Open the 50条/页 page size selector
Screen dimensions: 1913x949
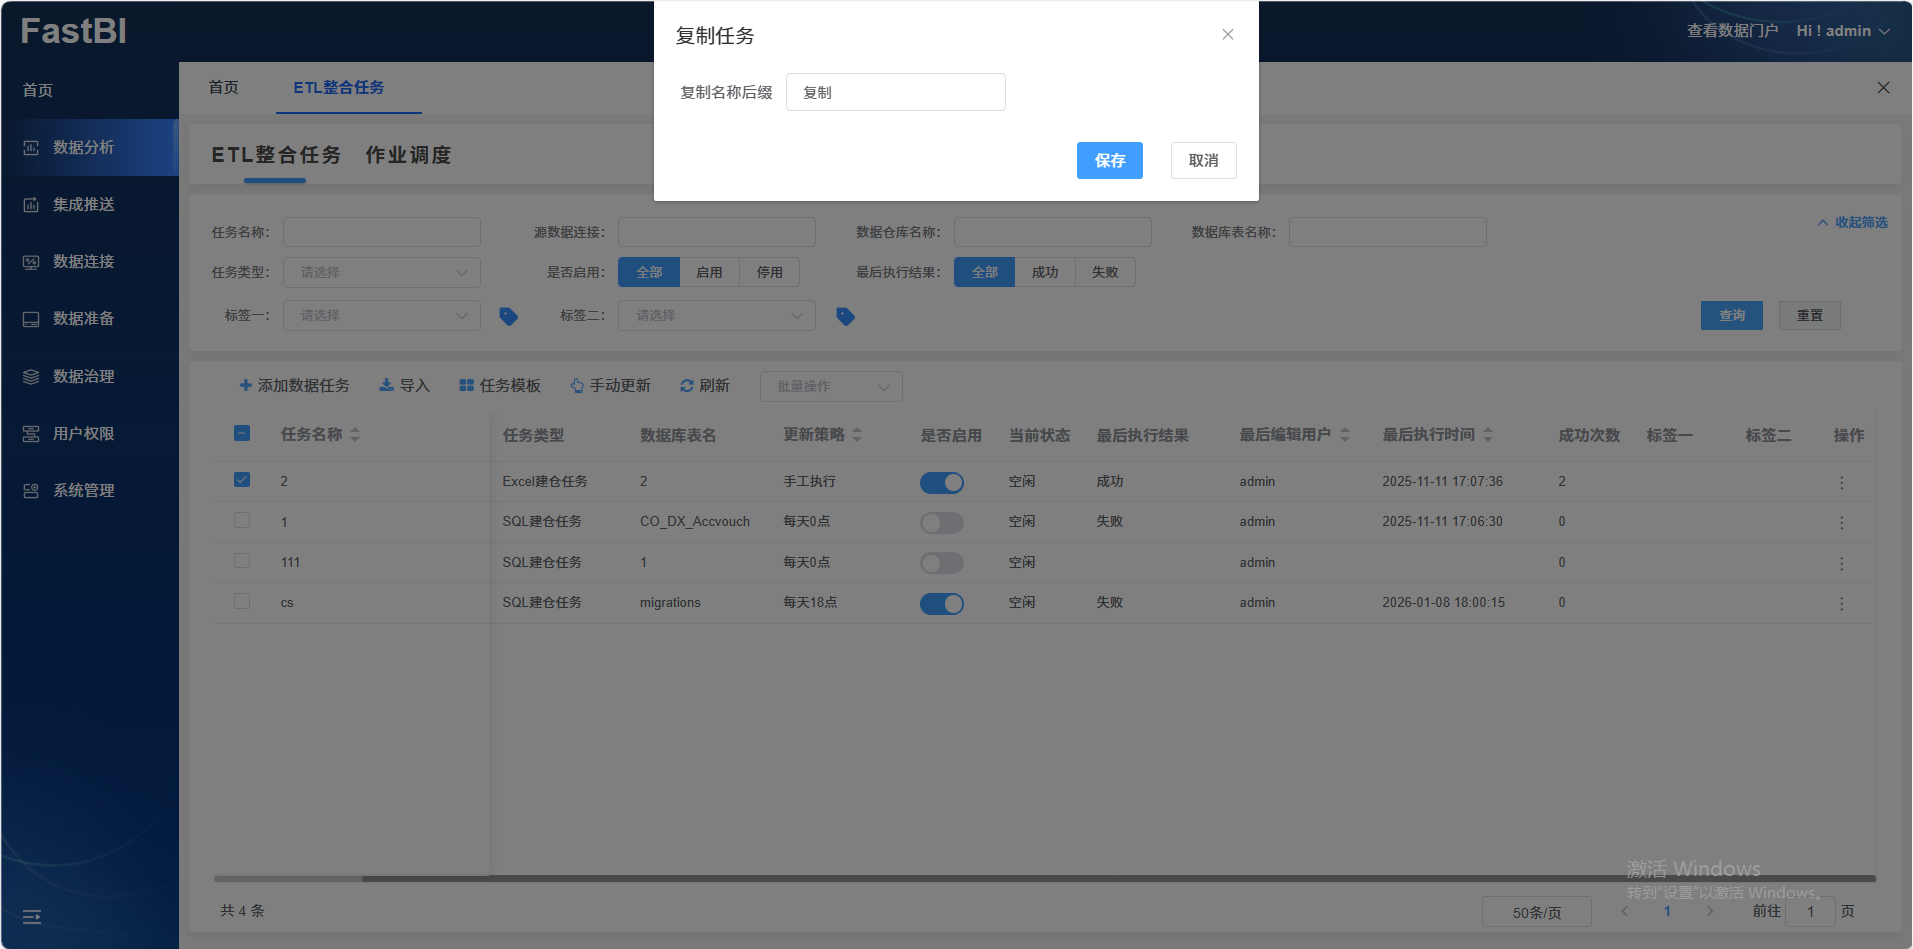point(1536,912)
